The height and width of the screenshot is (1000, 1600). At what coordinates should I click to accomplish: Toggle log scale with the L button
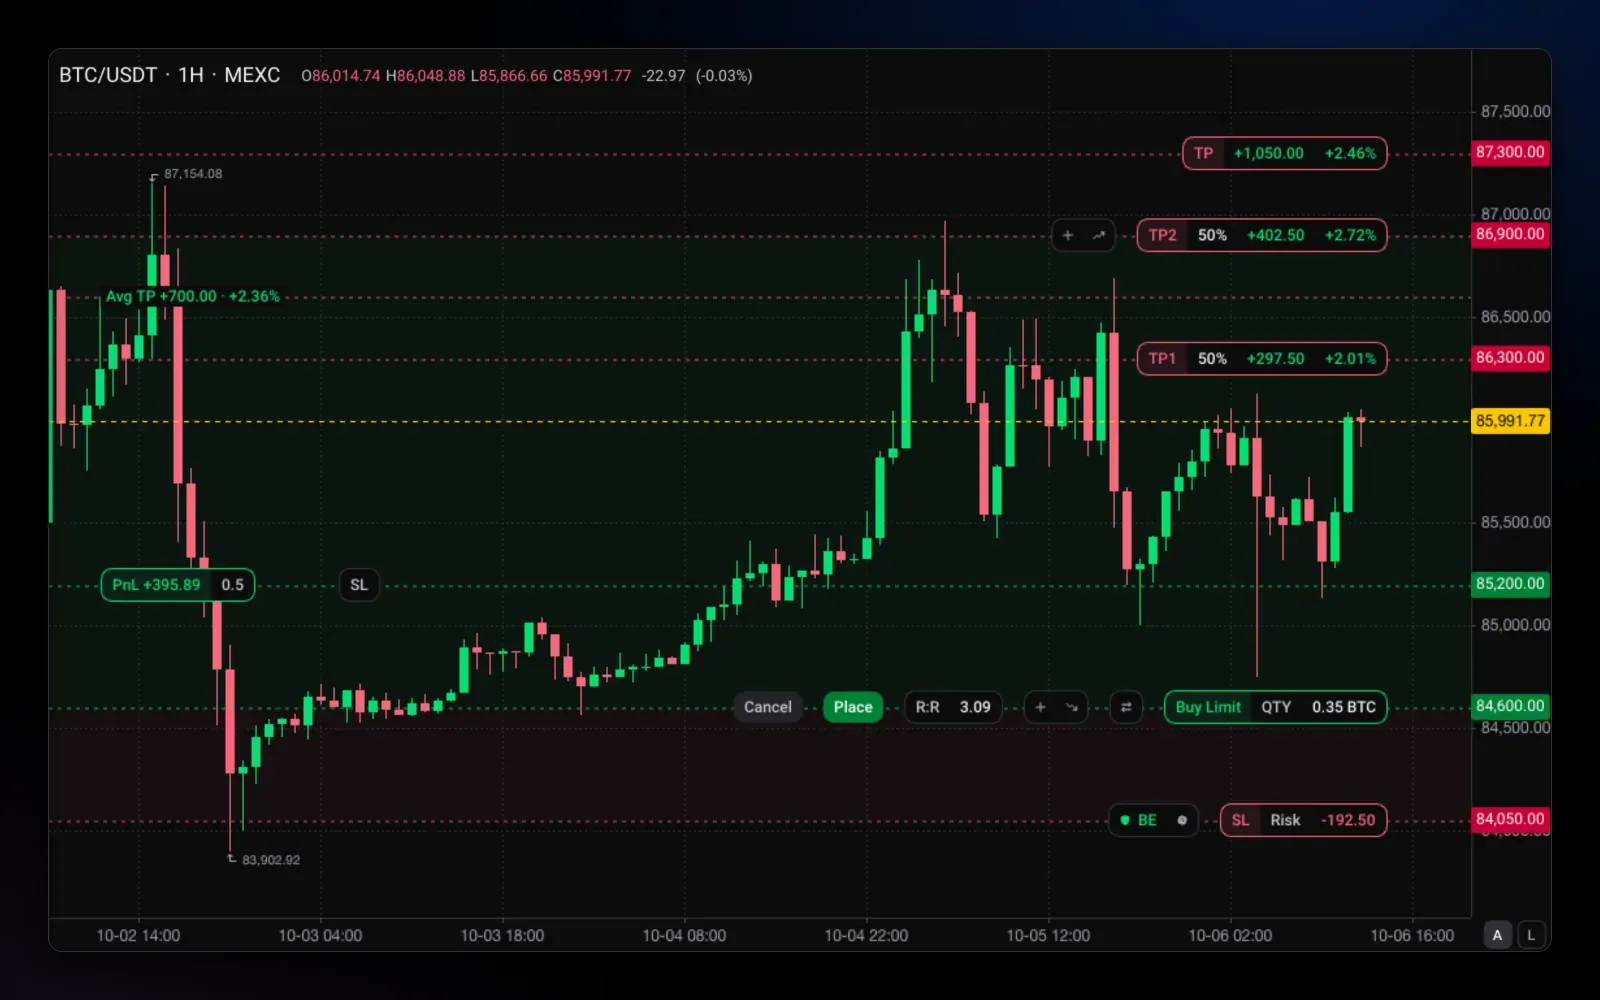click(x=1531, y=936)
